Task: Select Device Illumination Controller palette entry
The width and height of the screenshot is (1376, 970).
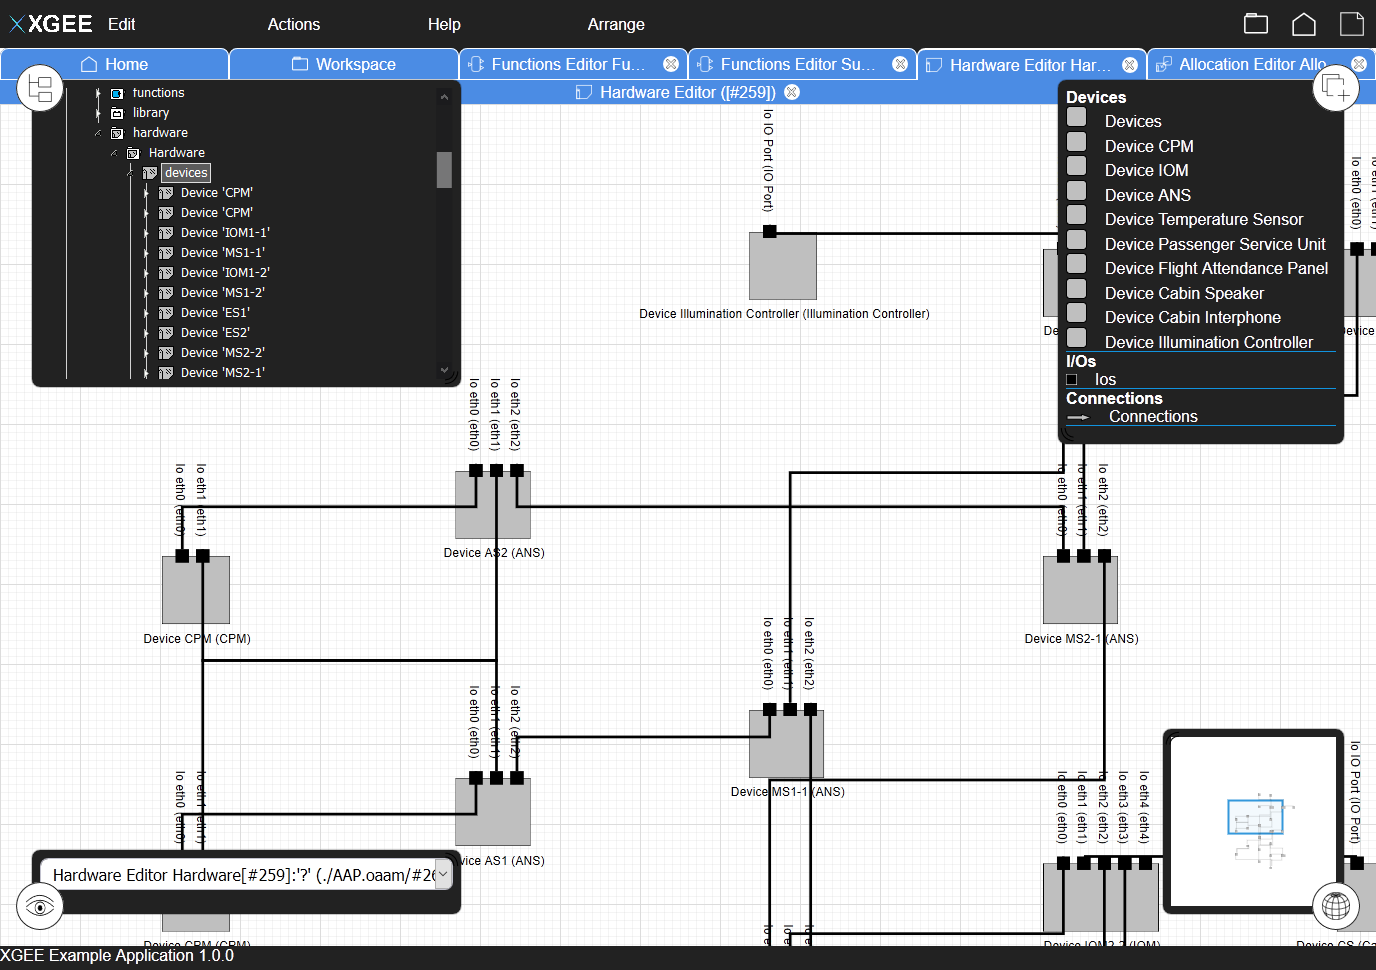Action: coord(1209,342)
